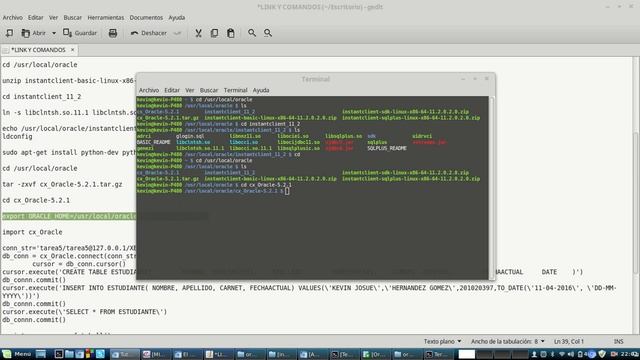Paste clipboard using paste icon
The width and height of the screenshot is (640, 360).
231,33
